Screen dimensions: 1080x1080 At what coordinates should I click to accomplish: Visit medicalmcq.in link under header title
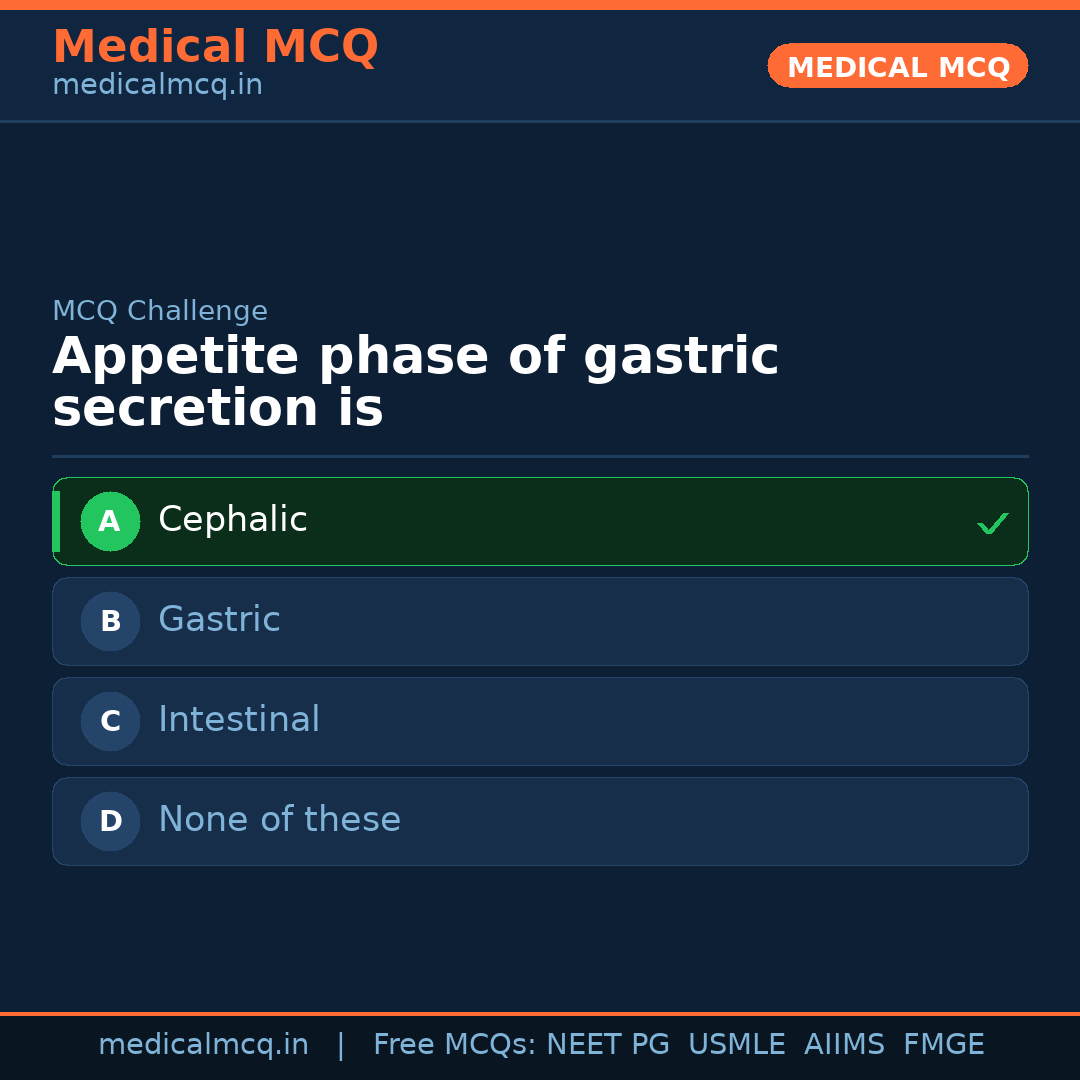[x=157, y=85]
